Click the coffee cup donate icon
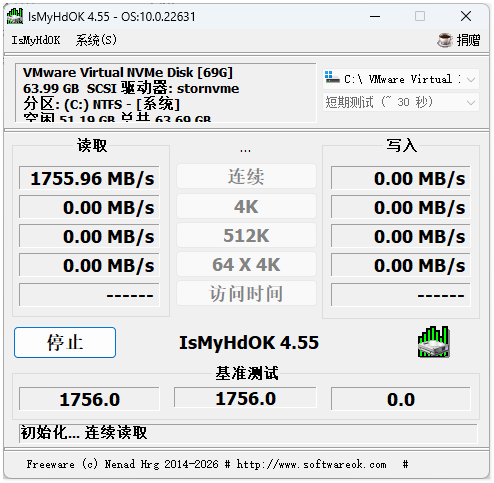 pyautogui.click(x=445, y=40)
